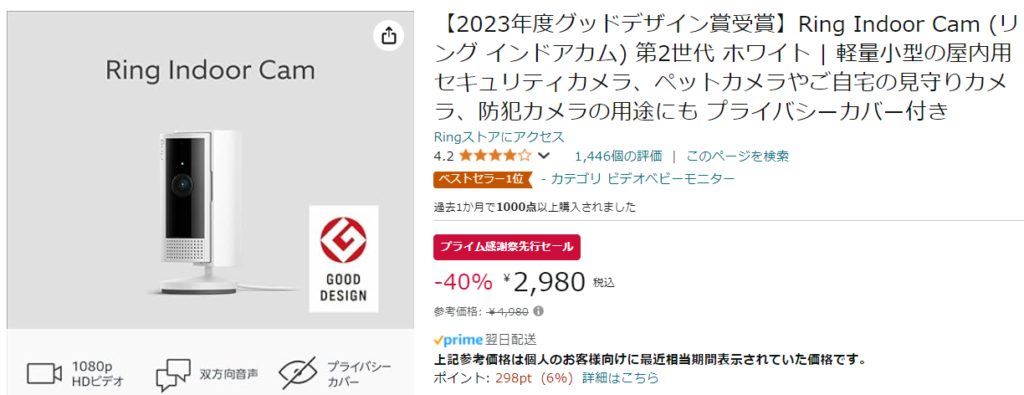Image resolution: width=1024 pixels, height=395 pixels.
Task: Click the info icon beside reference price
Action: (x=539, y=311)
